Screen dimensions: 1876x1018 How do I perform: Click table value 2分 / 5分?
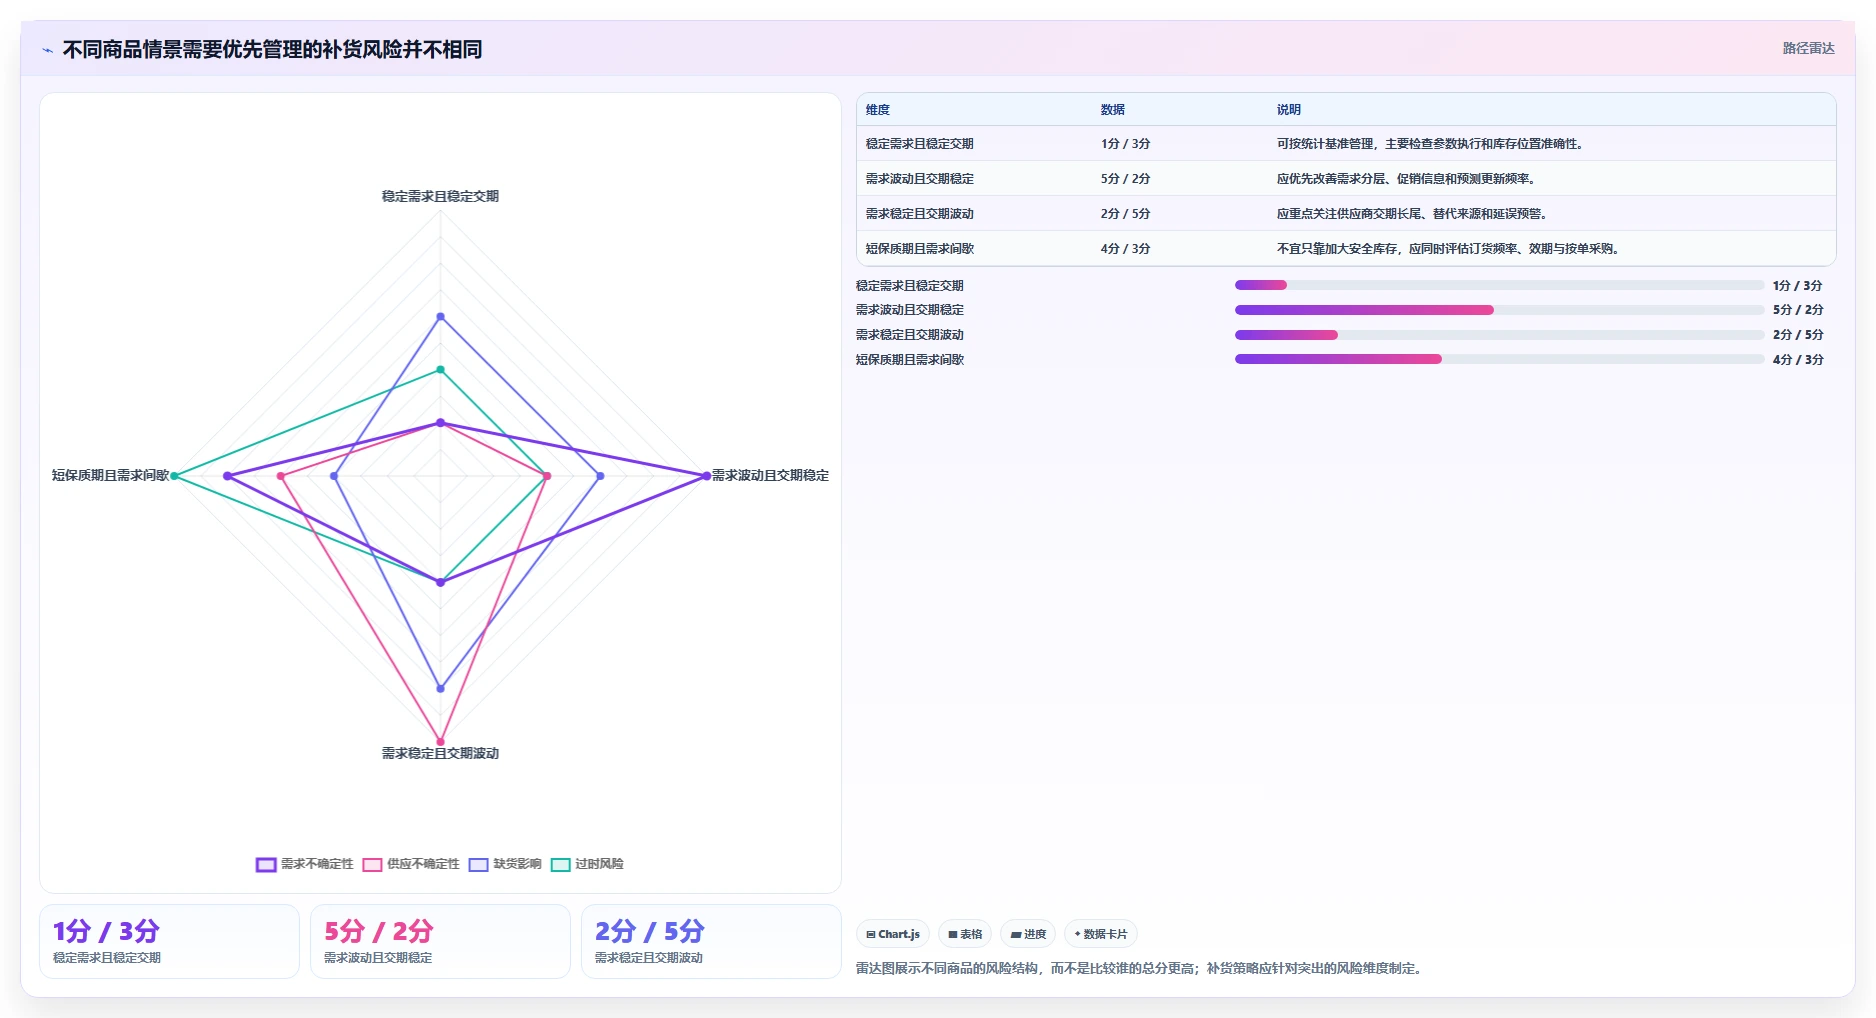click(x=1125, y=214)
